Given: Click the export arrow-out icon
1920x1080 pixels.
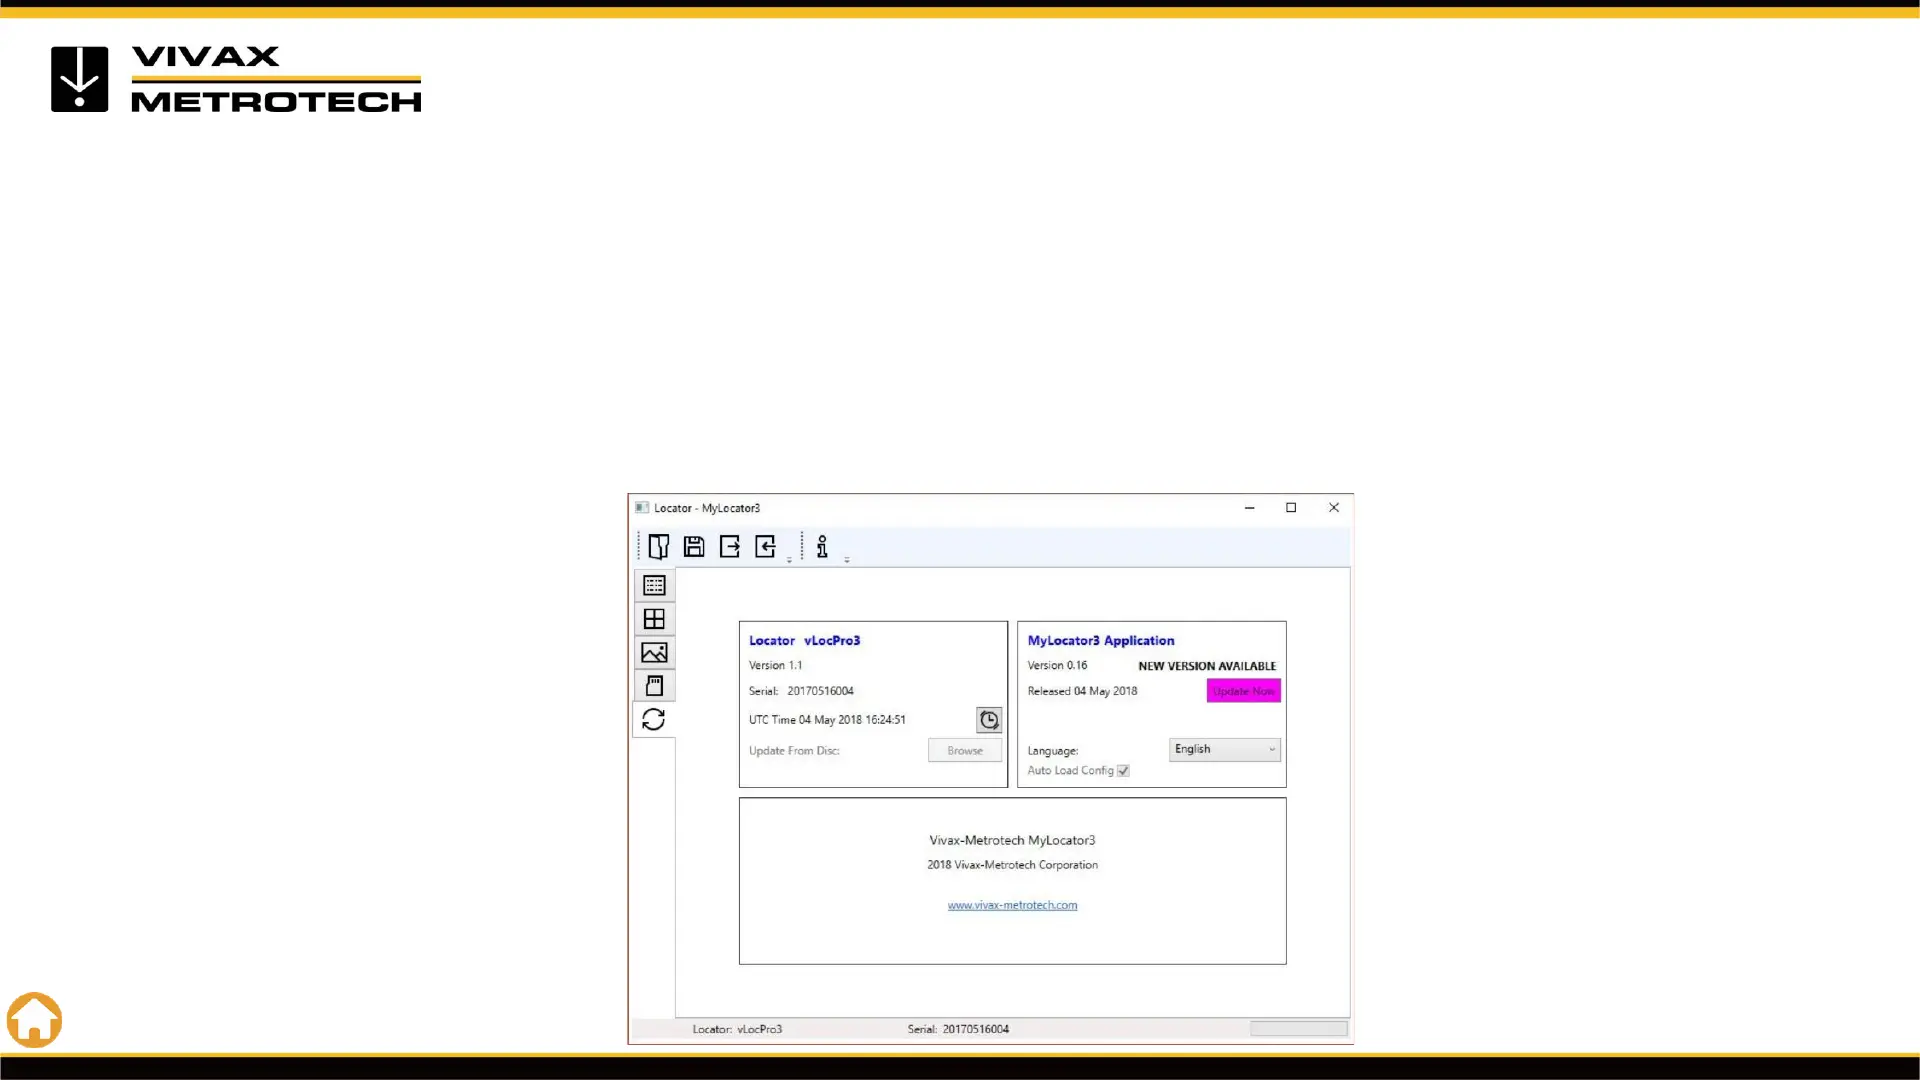Looking at the screenshot, I should coord(730,546).
